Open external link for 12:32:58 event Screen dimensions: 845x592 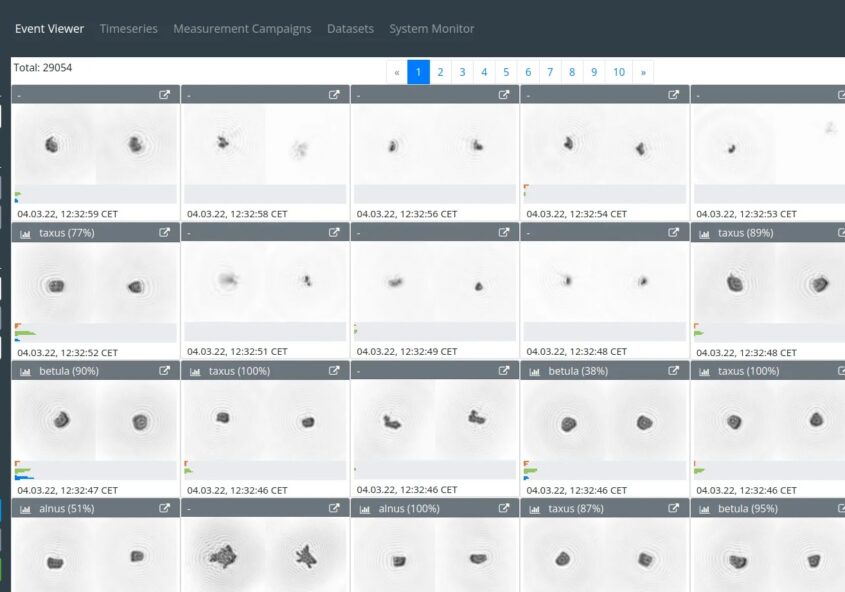tap(334, 94)
